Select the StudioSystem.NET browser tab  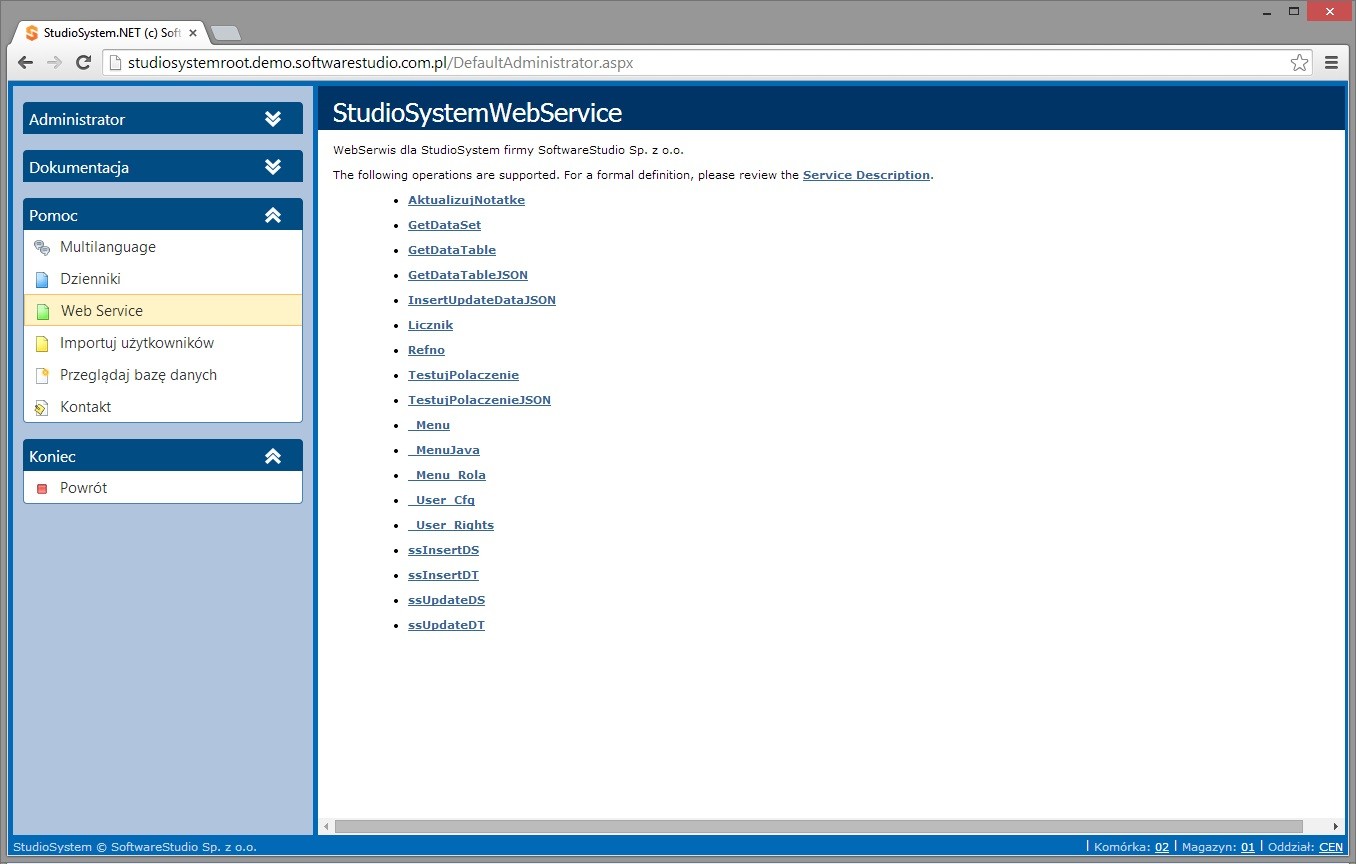112,33
